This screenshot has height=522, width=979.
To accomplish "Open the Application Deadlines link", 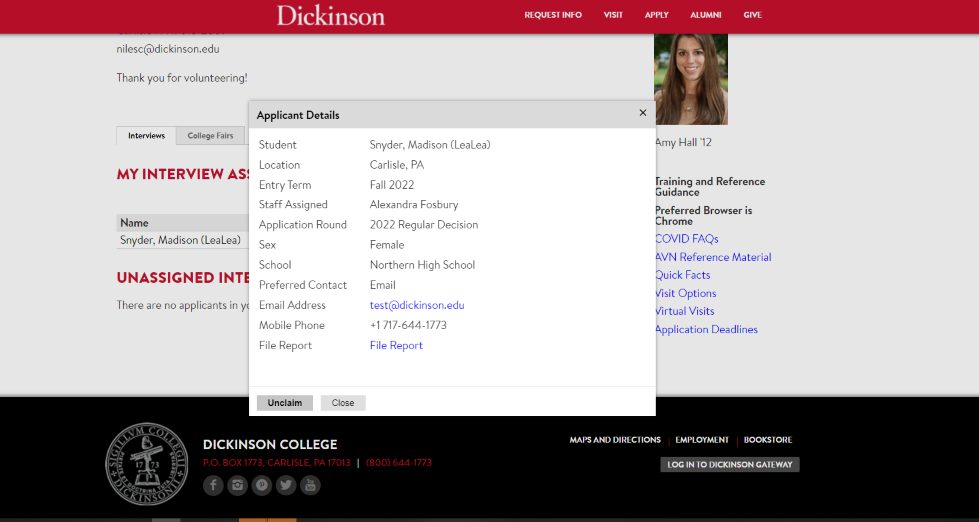I will 706,330.
